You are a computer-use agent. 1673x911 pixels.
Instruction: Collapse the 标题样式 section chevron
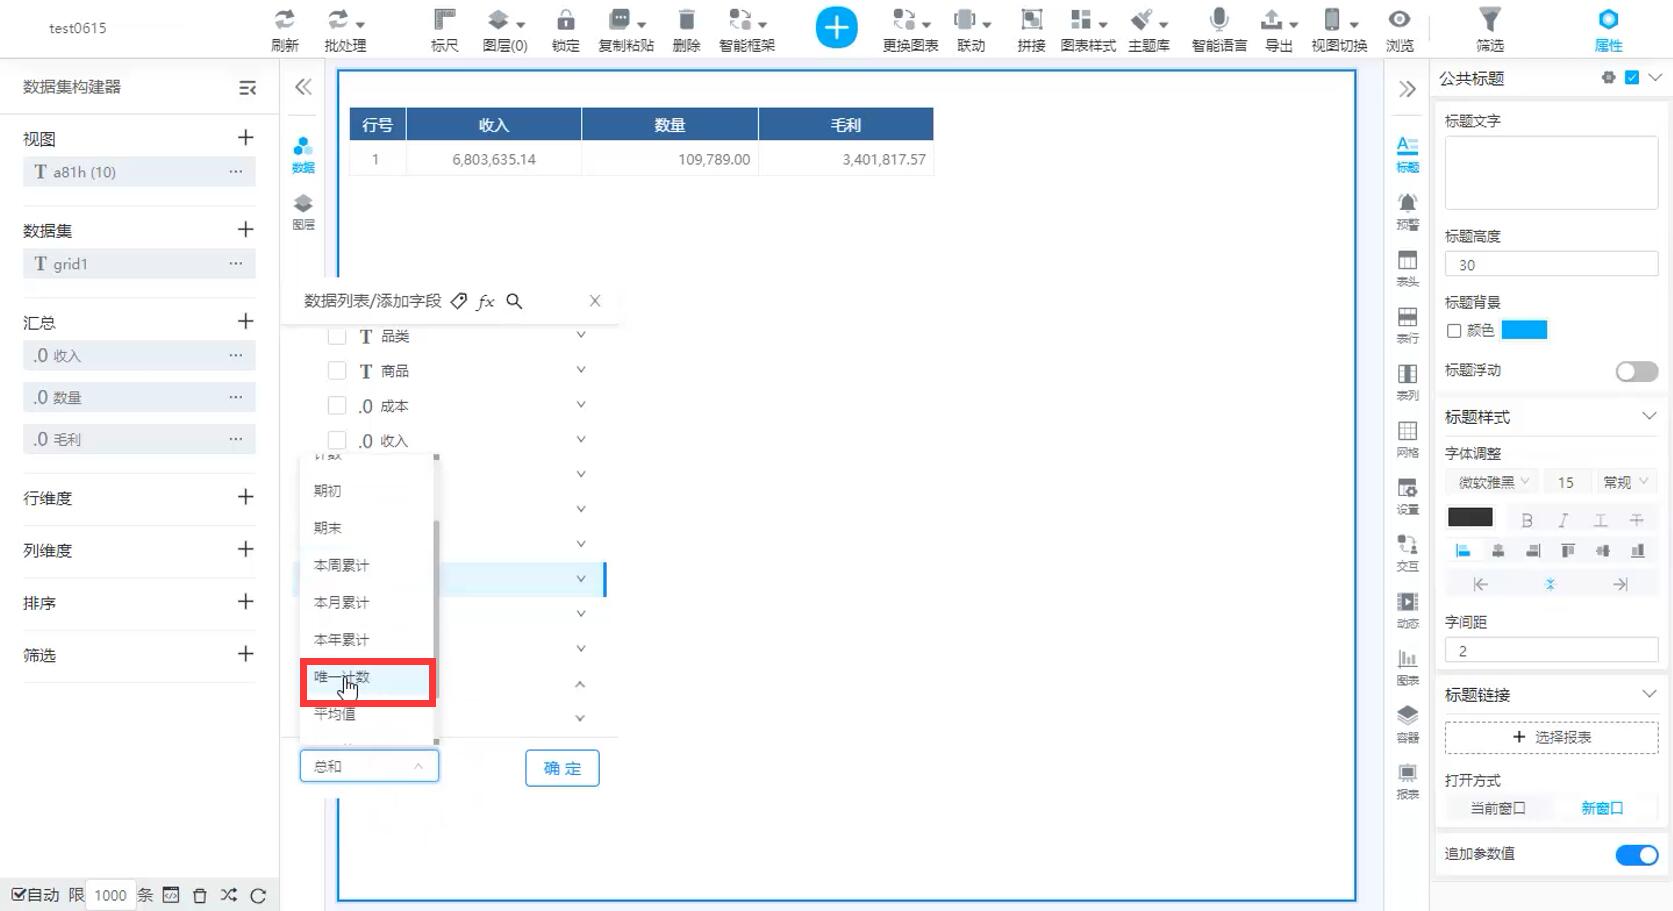(x=1648, y=416)
